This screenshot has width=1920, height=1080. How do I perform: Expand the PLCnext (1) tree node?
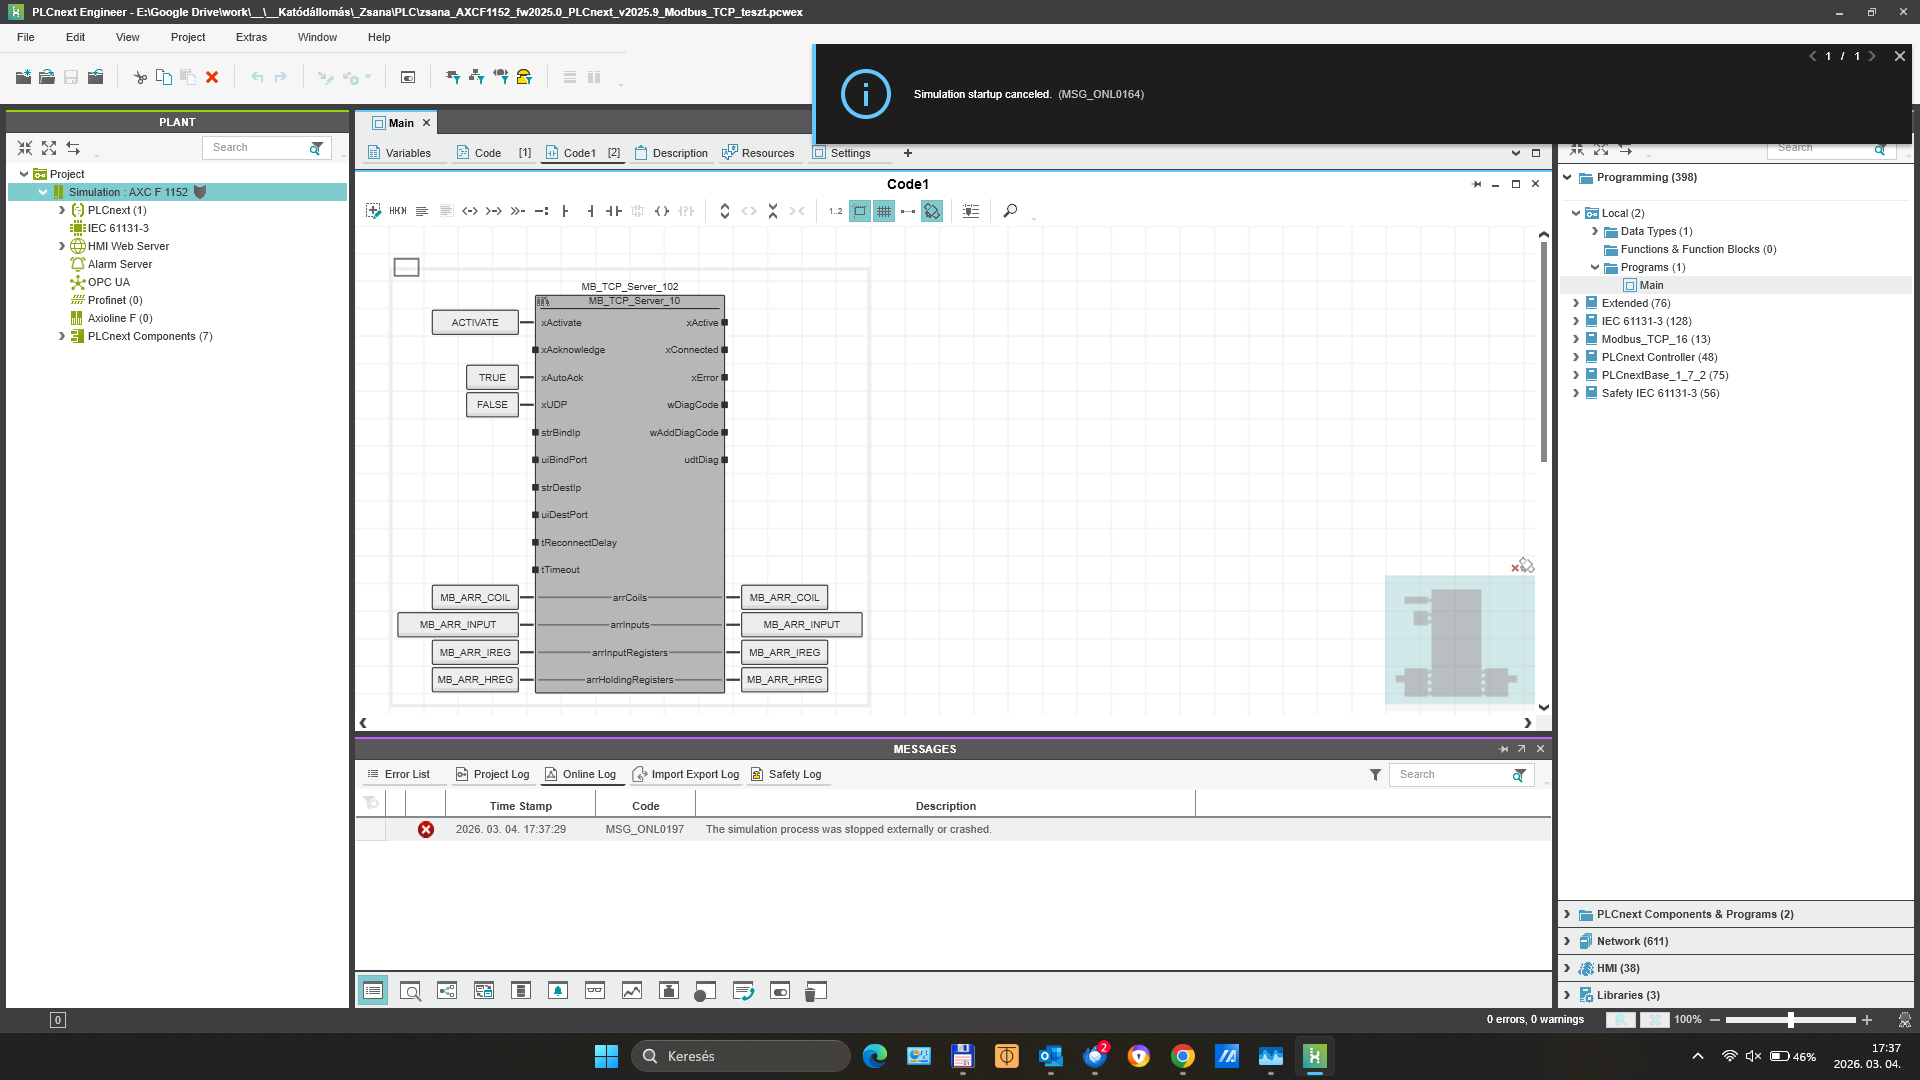point(62,210)
